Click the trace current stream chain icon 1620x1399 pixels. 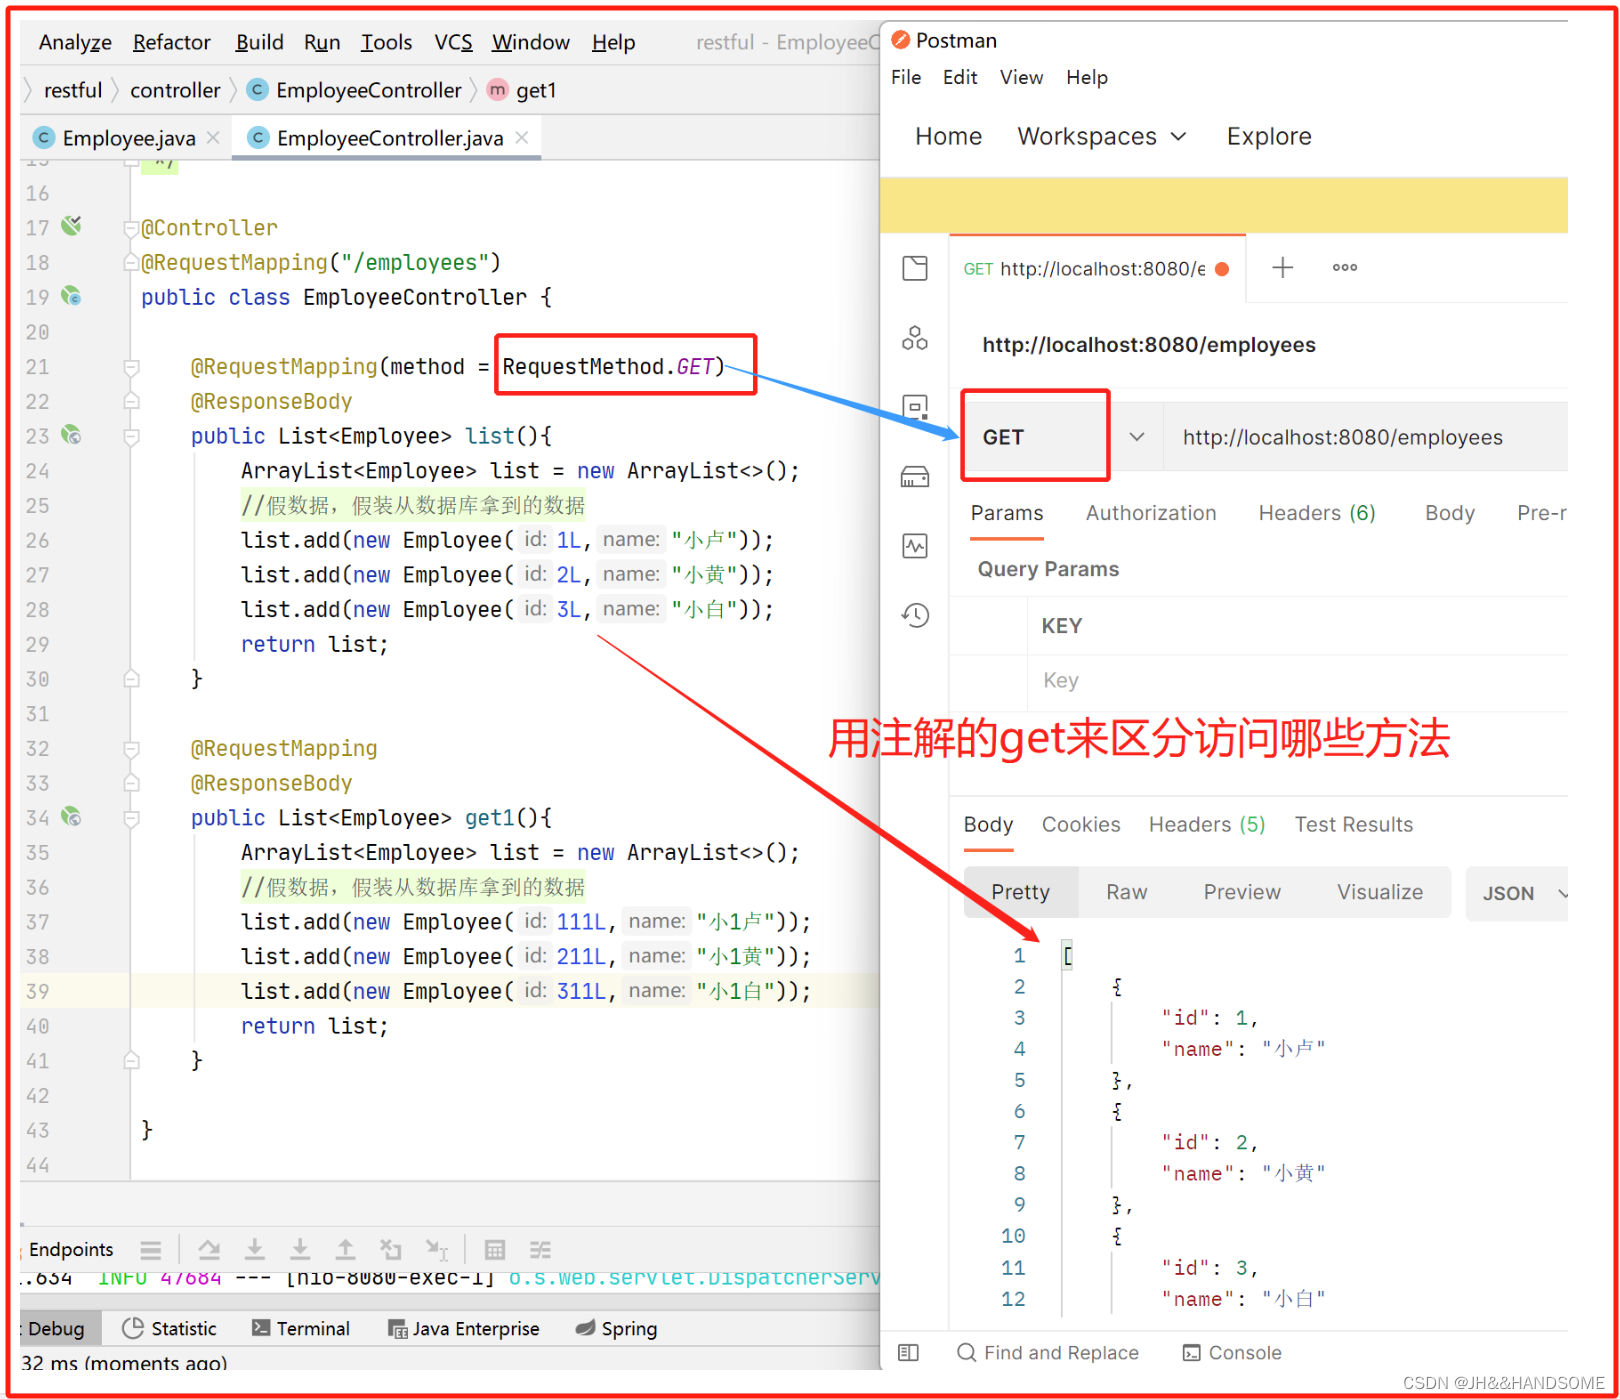point(540,1250)
